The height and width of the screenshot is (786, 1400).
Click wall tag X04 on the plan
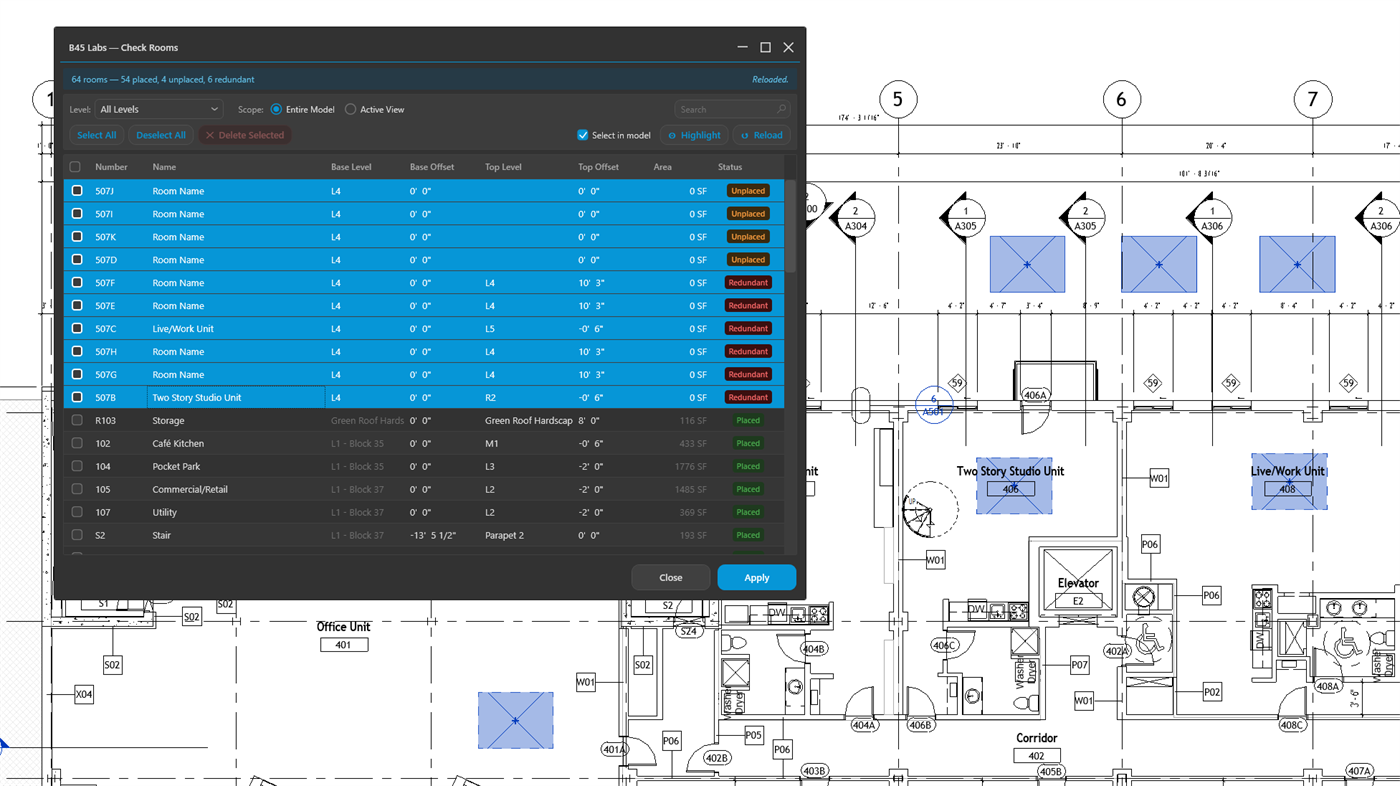pyautogui.click(x=85, y=694)
